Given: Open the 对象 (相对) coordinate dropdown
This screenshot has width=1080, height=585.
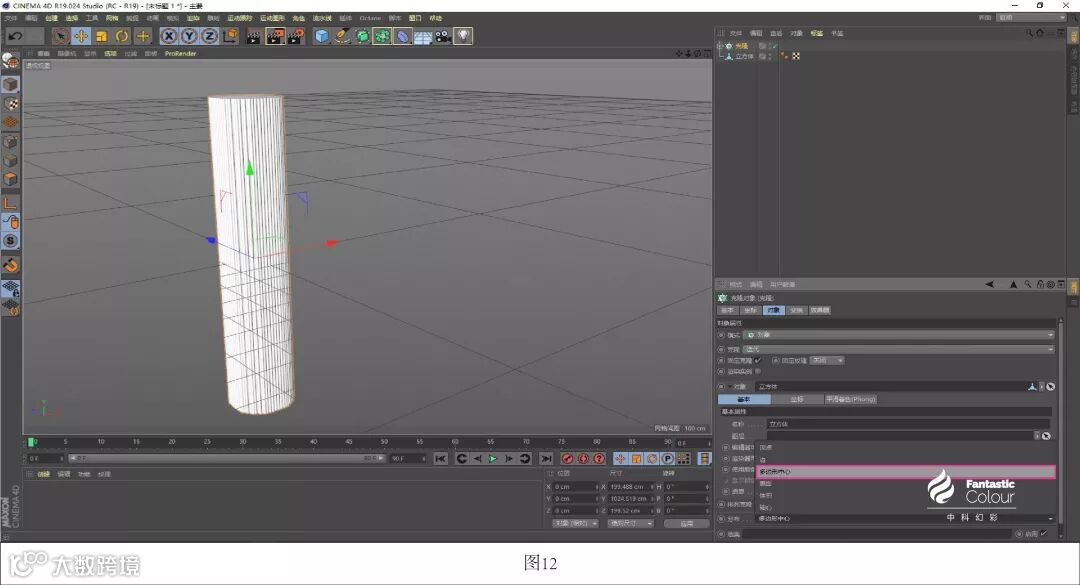Looking at the screenshot, I should click(575, 523).
